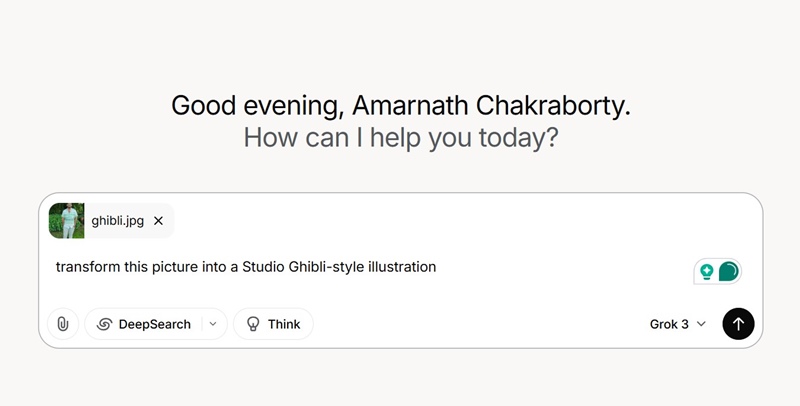Click the green chat bubble extension icon
This screenshot has width=800, height=406.
pyautogui.click(x=729, y=271)
